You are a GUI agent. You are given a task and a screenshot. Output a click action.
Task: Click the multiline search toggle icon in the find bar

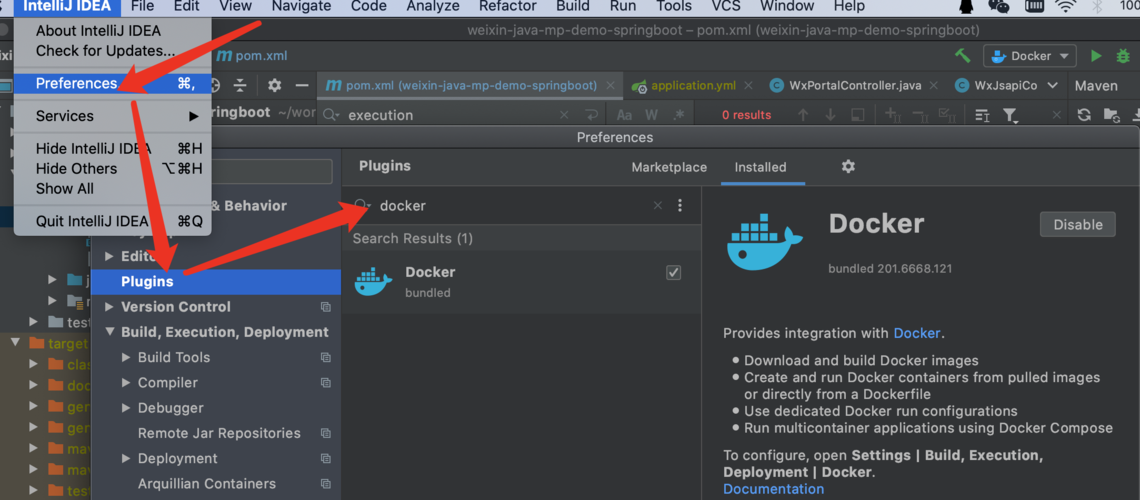coord(982,115)
